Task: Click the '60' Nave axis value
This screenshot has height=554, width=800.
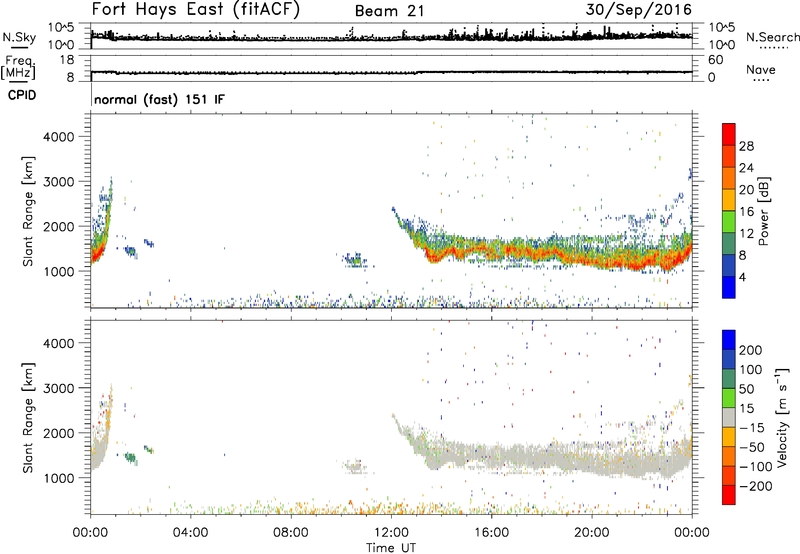Action: (715, 60)
